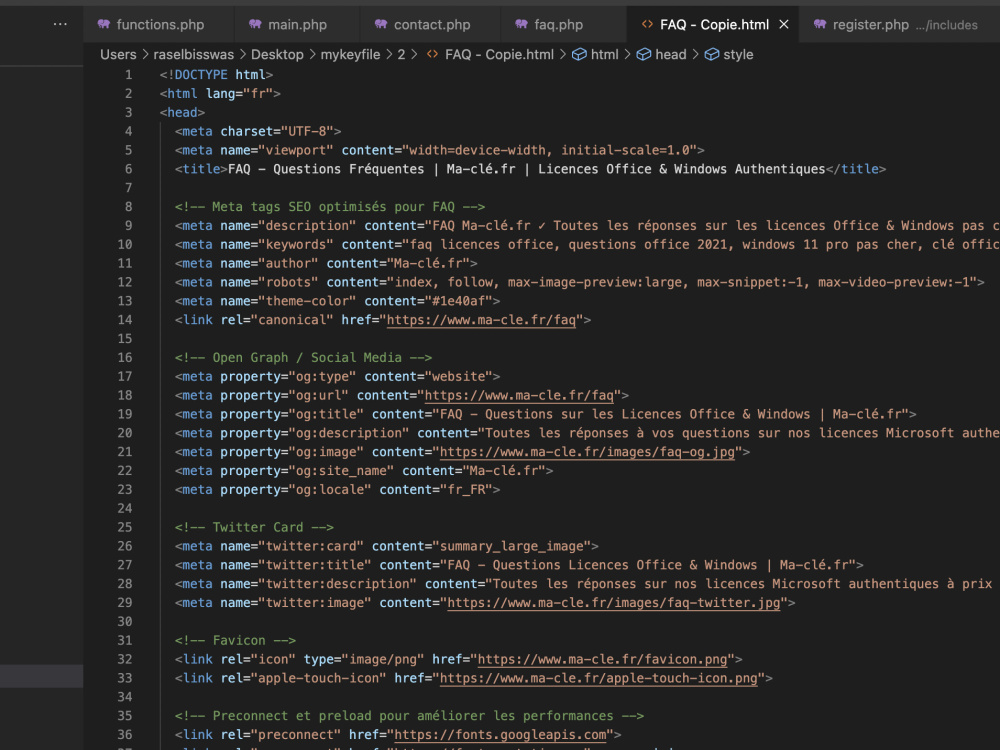Click the PHP elephant icon on contact.php tab
Screen dimensions: 1000x750
(x=381, y=24)
